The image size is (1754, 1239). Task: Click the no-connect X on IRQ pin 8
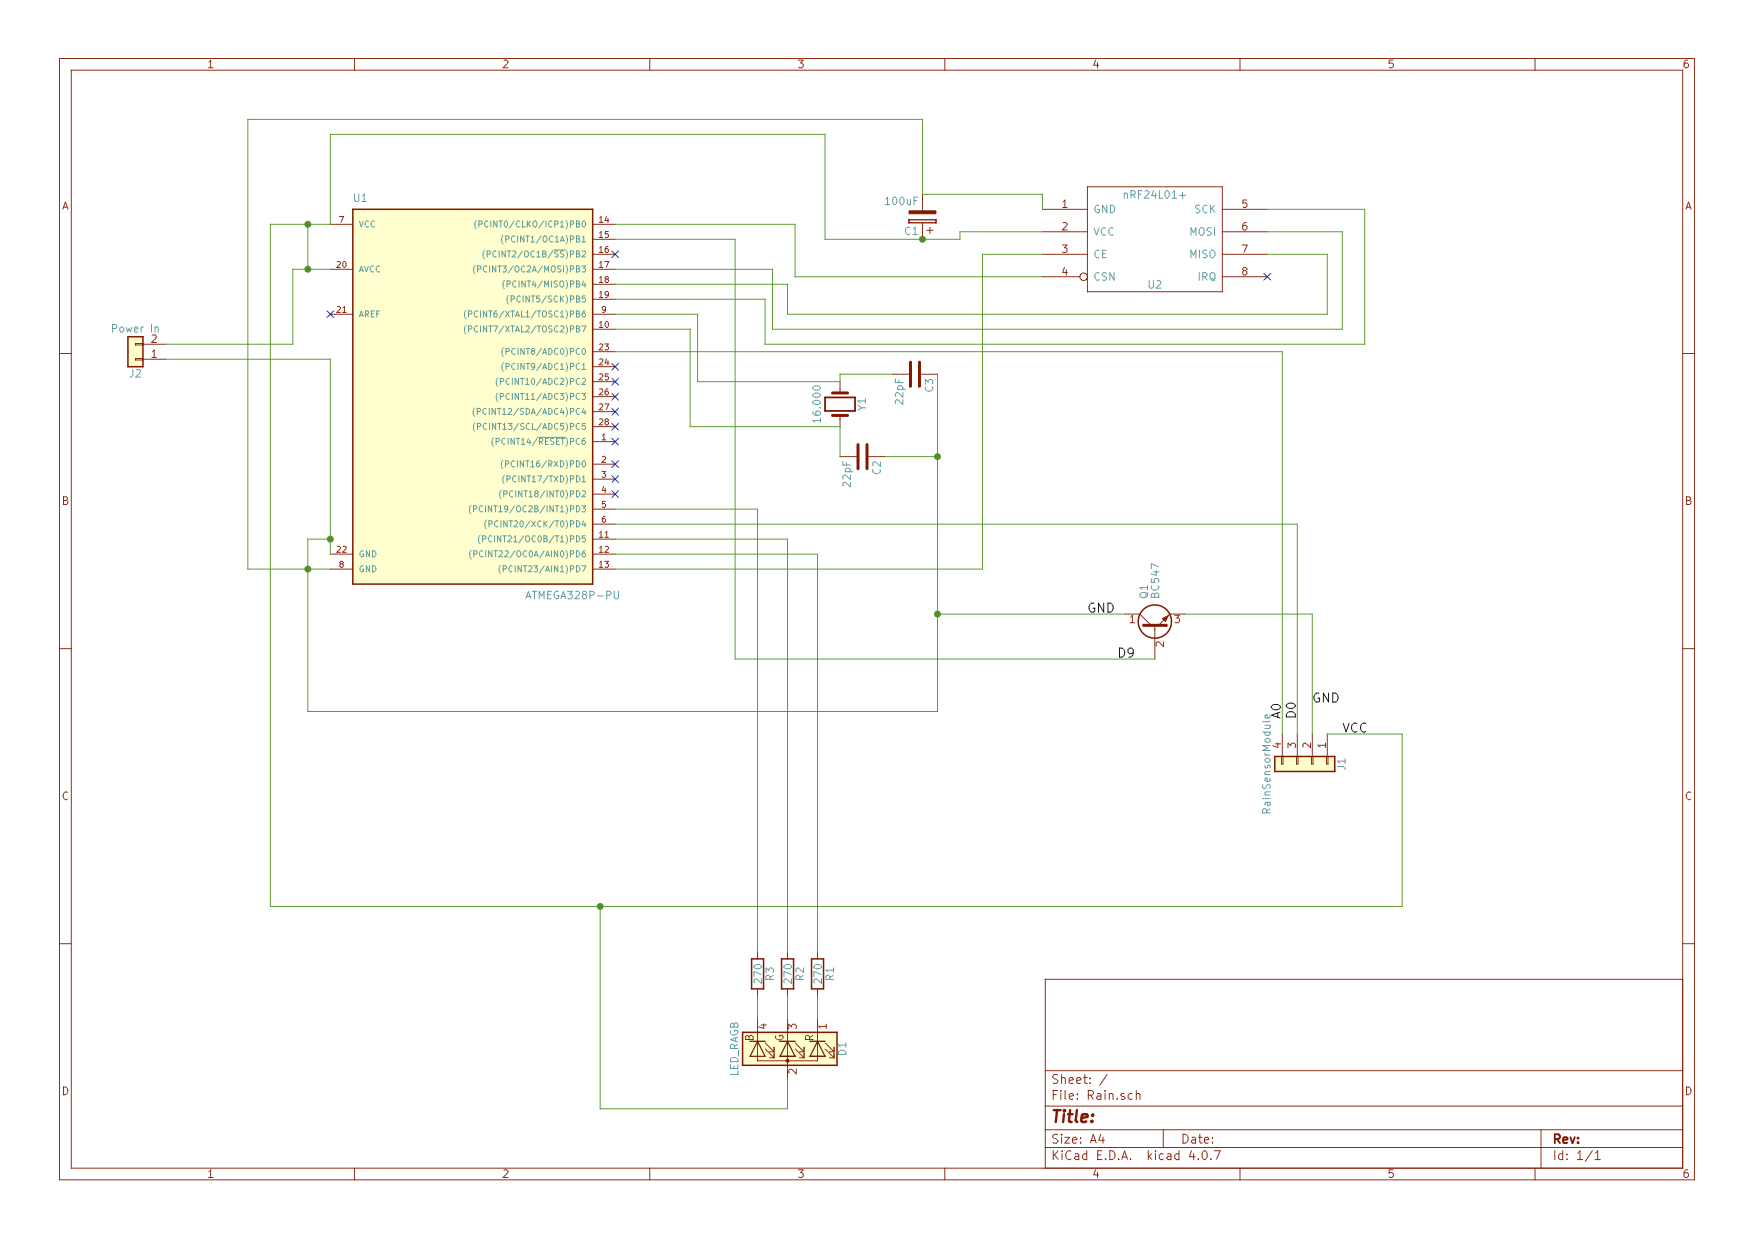tap(1267, 276)
